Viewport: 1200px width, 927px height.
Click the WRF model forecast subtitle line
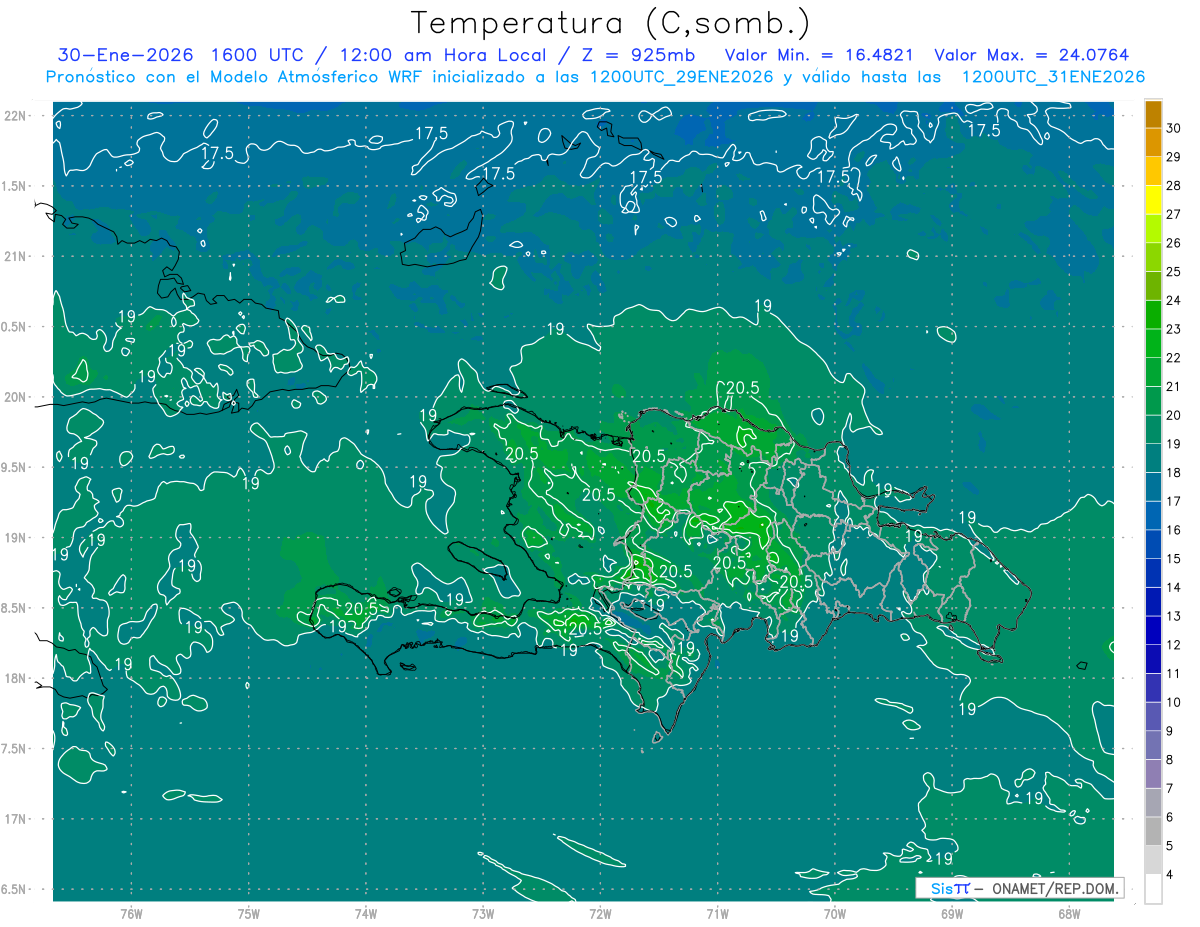point(596,77)
